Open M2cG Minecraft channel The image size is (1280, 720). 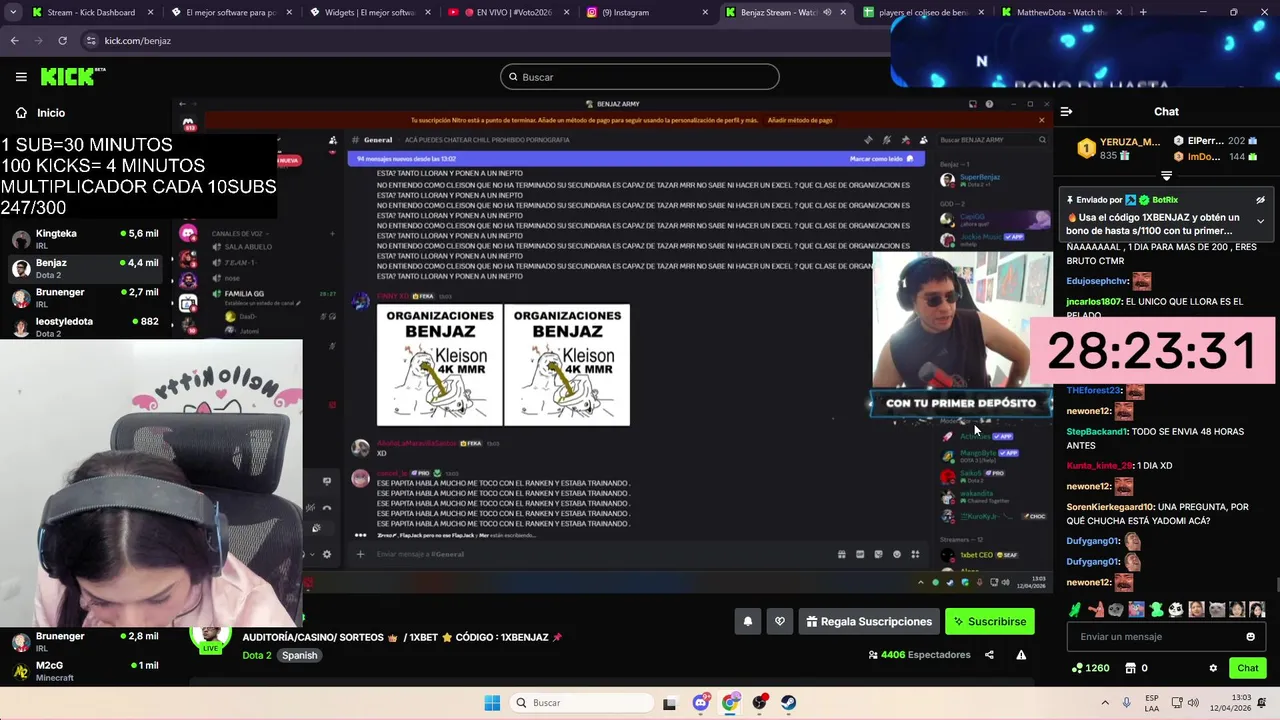click(85, 671)
